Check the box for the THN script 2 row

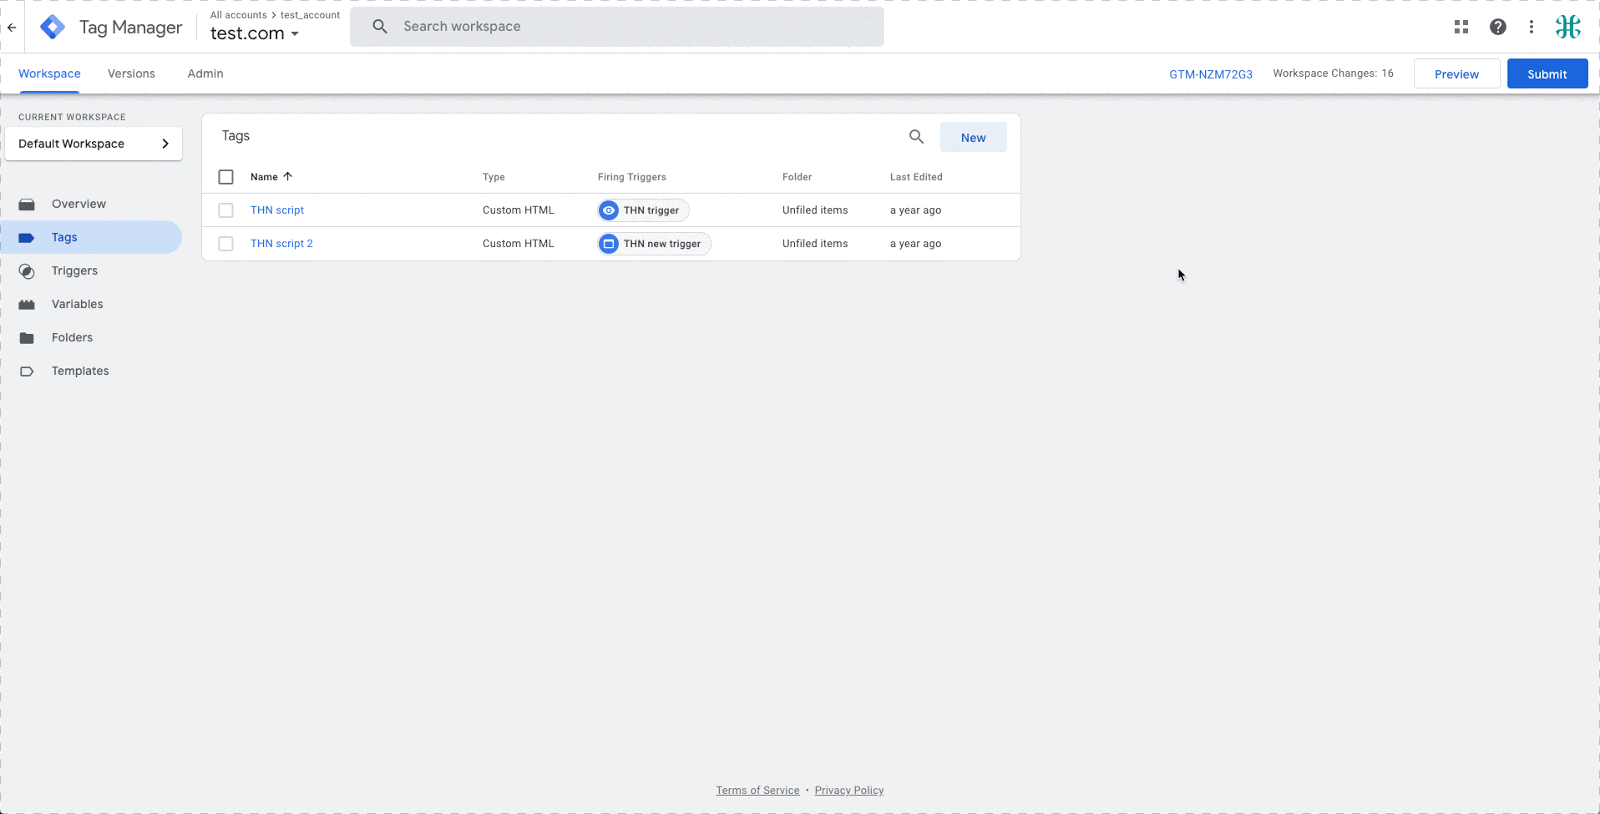coord(226,244)
